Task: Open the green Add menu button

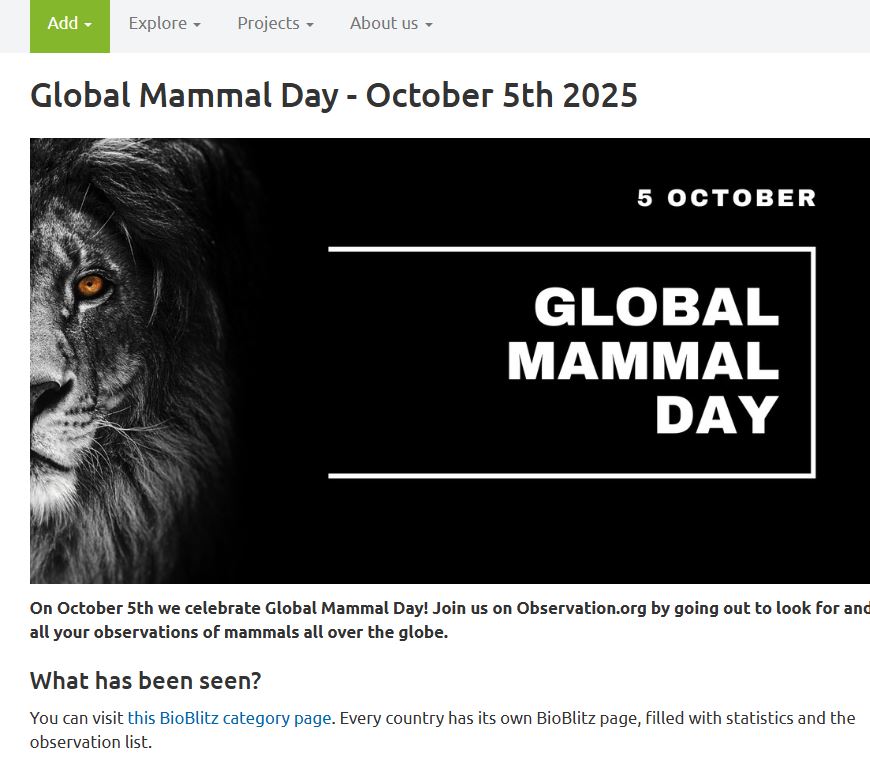Action: click(x=69, y=24)
